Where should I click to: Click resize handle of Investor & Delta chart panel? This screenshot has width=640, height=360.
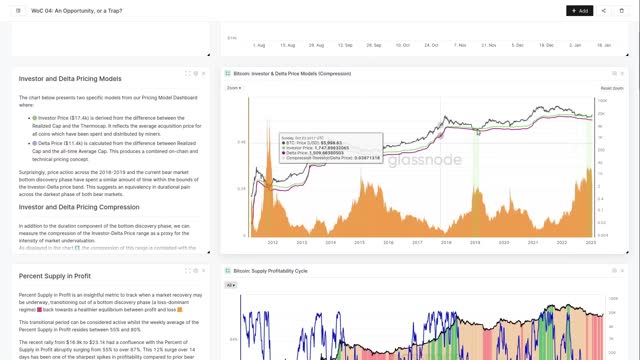click(627, 253)
